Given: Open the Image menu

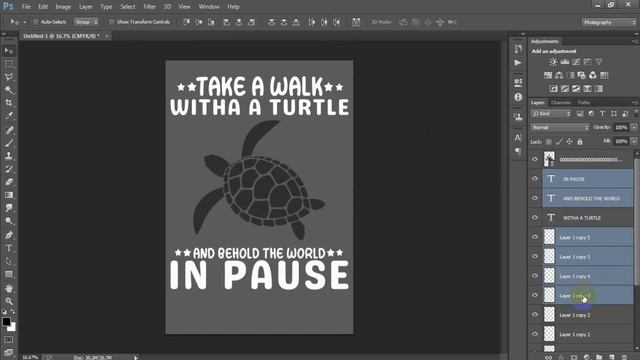Looking at the screenshot, I should pyautogui.click(x=63, y=7).
